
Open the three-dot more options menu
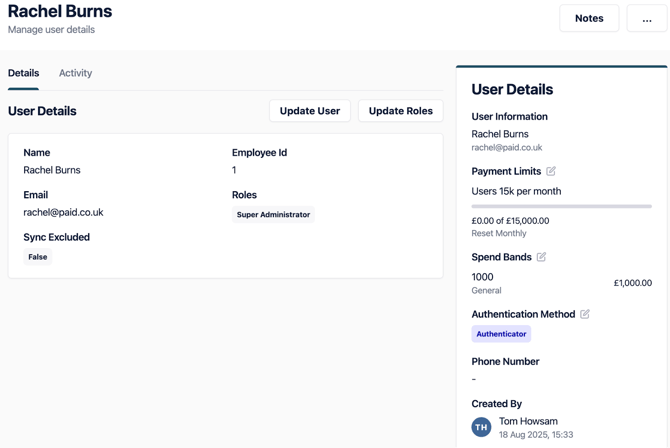[646, 18]
